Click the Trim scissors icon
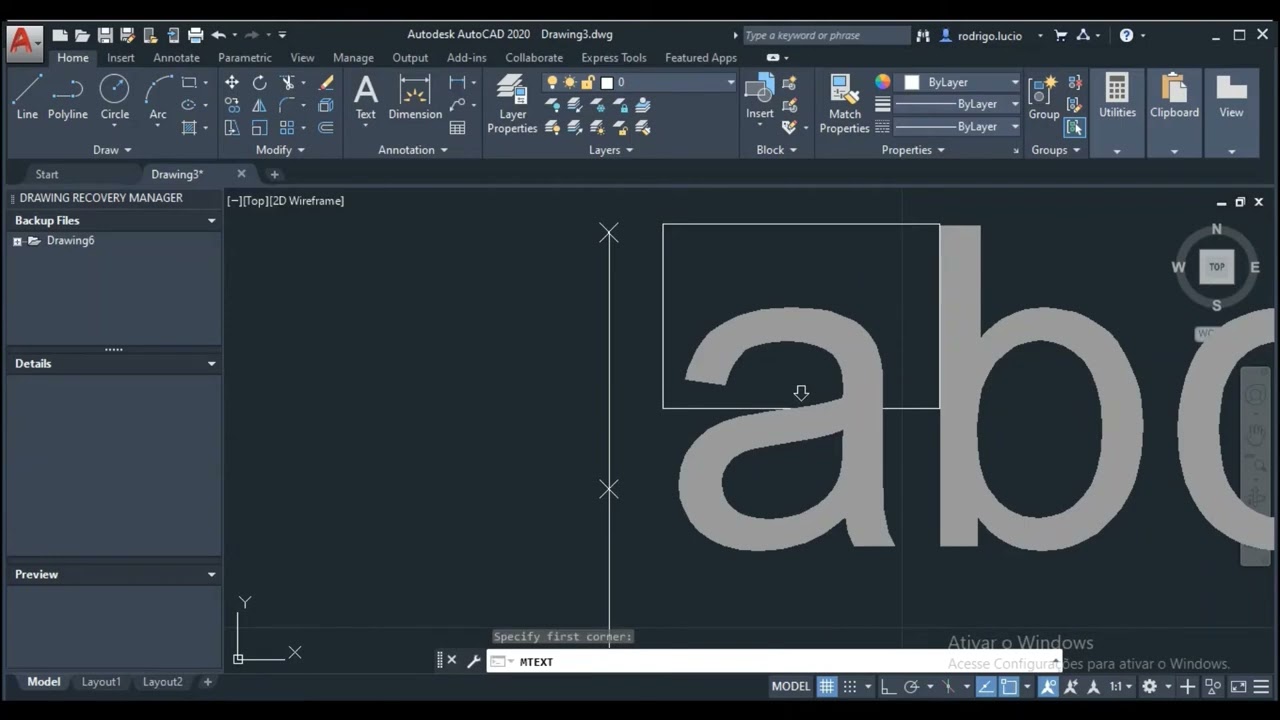Screen dimensions: 1280x720 288,82
